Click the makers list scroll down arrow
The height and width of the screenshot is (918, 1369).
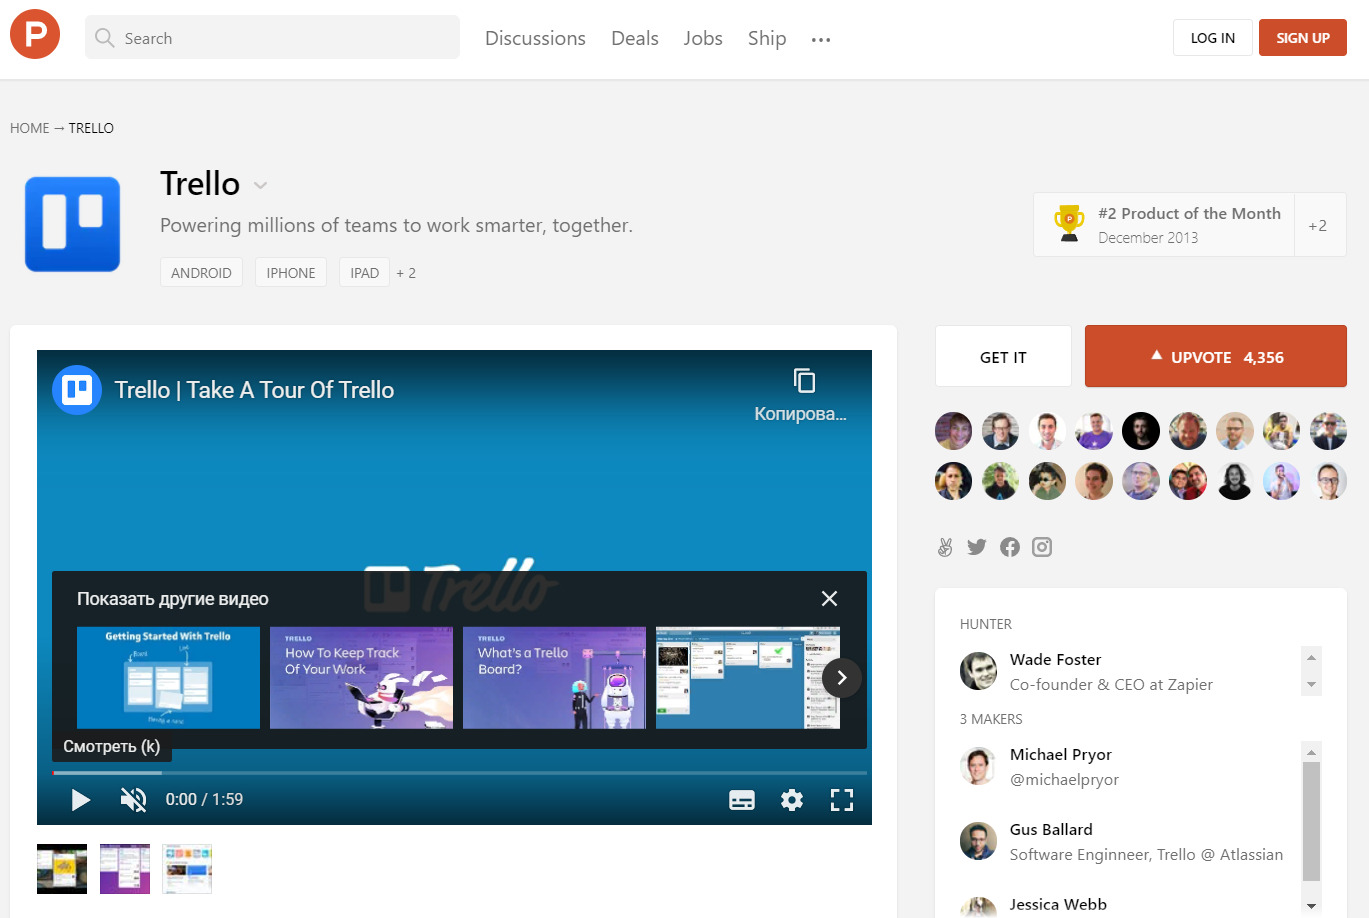tap(1311, 906)
